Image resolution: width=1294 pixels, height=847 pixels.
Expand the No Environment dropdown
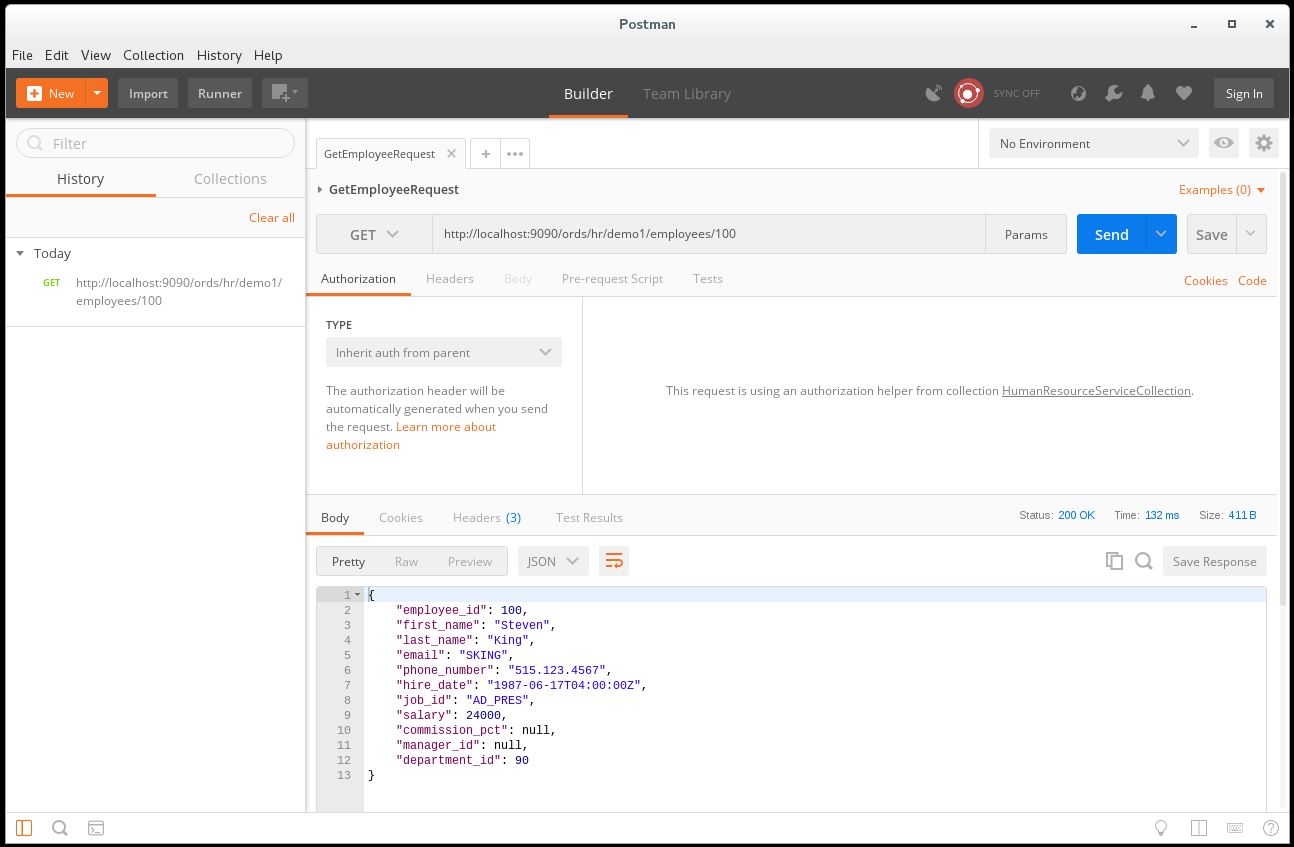pyautogui.click(x=1093, y=143)
